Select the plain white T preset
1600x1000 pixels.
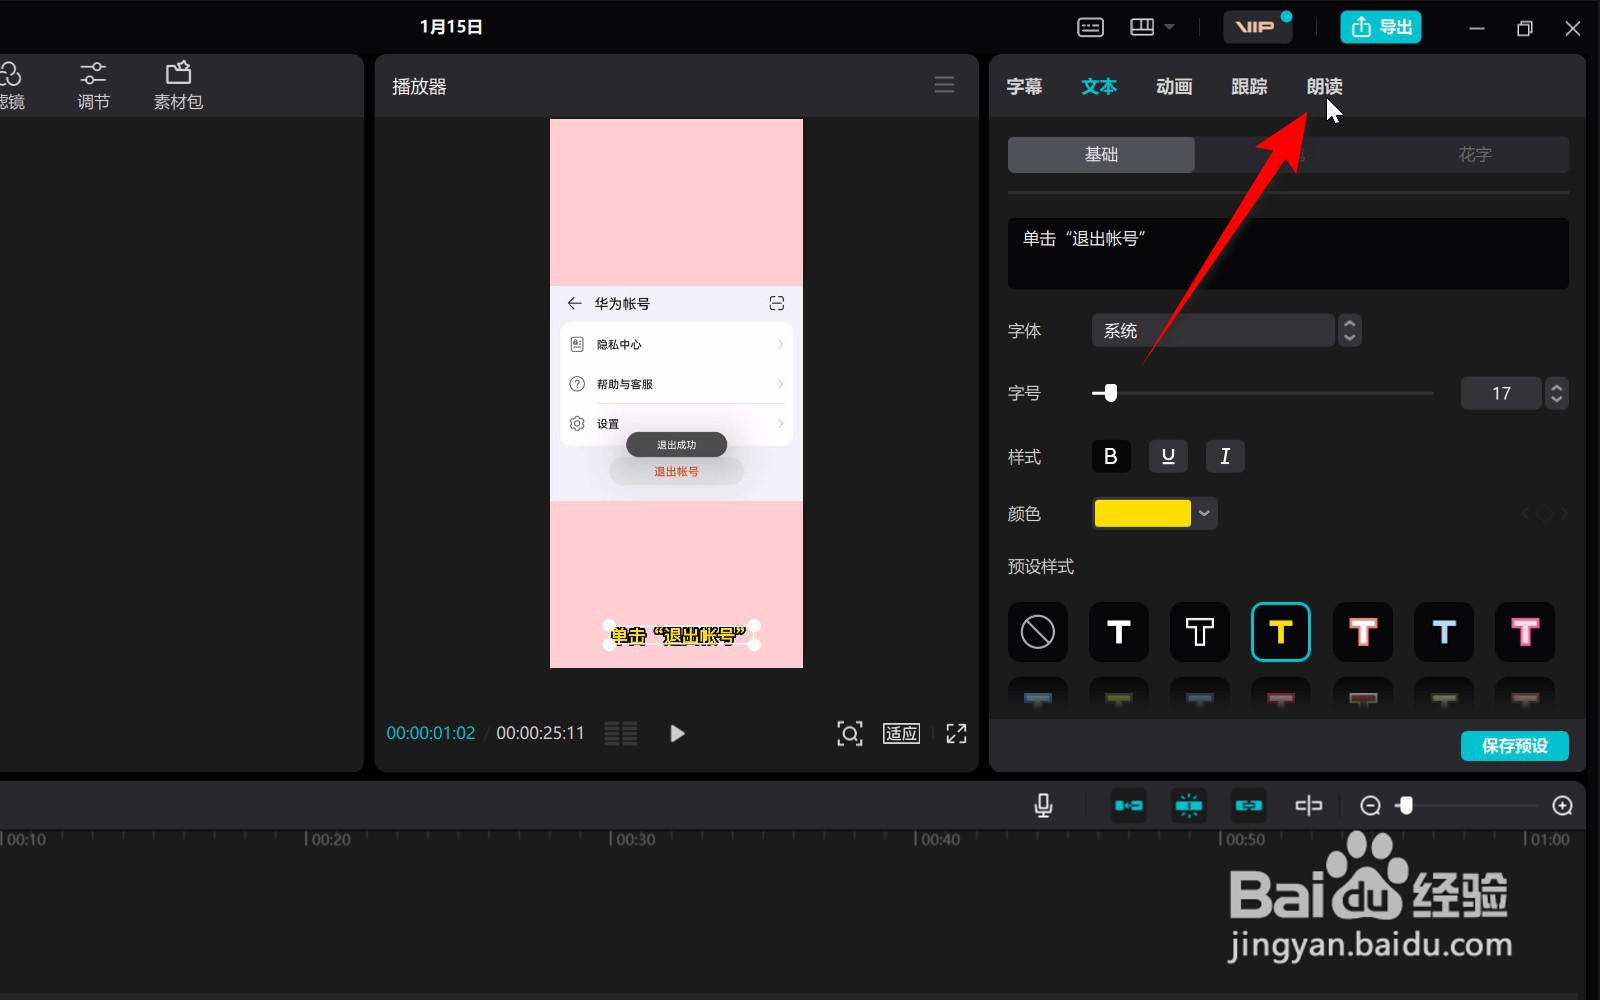coord(1119,632)
